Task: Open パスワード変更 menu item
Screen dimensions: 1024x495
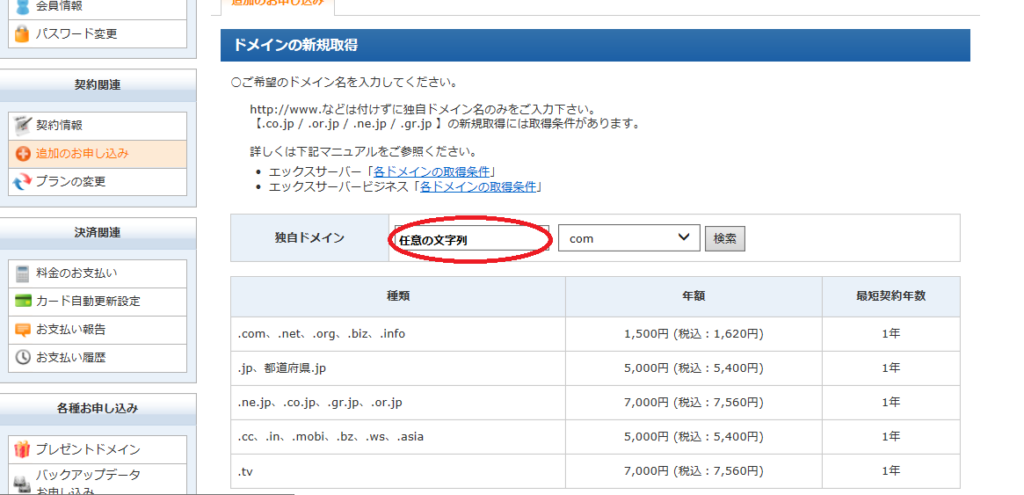Action: pos(77,34)
